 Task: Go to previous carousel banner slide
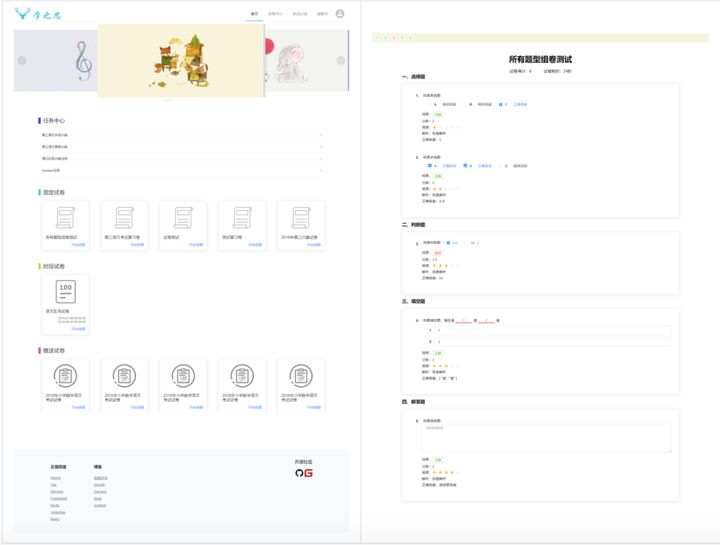tap(22, 61)
